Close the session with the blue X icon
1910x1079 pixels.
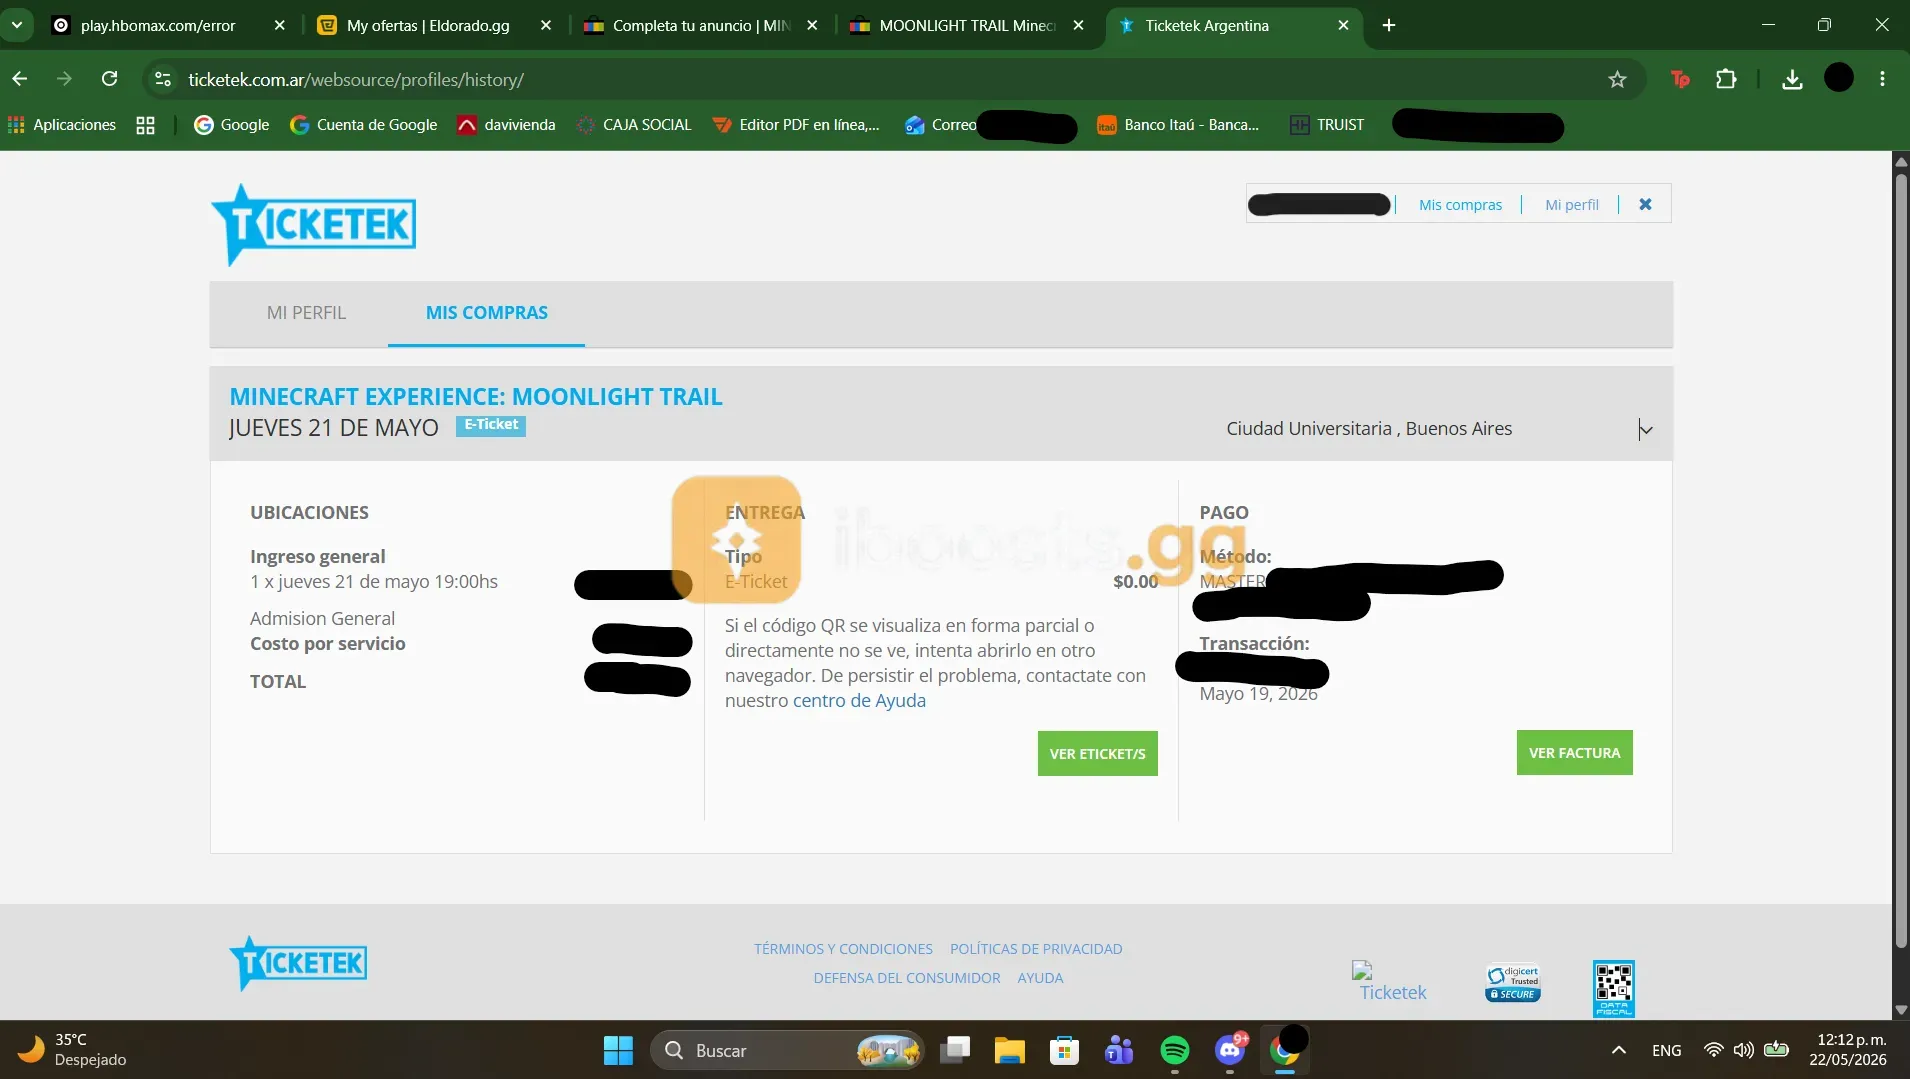click(x=1645, y=204)
